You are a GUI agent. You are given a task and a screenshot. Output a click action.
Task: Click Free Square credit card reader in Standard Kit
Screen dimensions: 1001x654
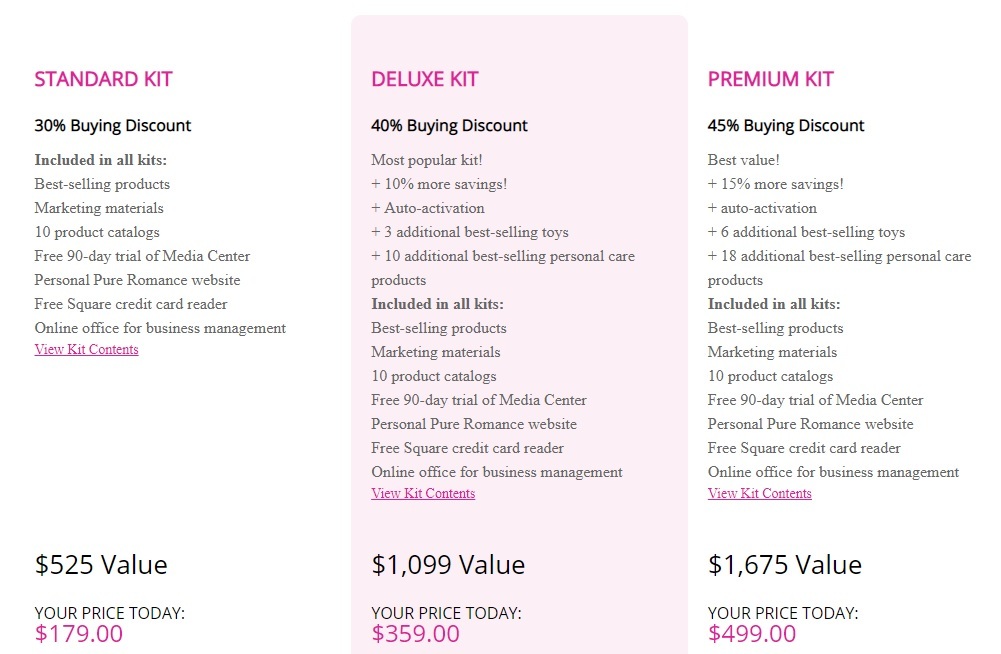[x=130, y=303]
